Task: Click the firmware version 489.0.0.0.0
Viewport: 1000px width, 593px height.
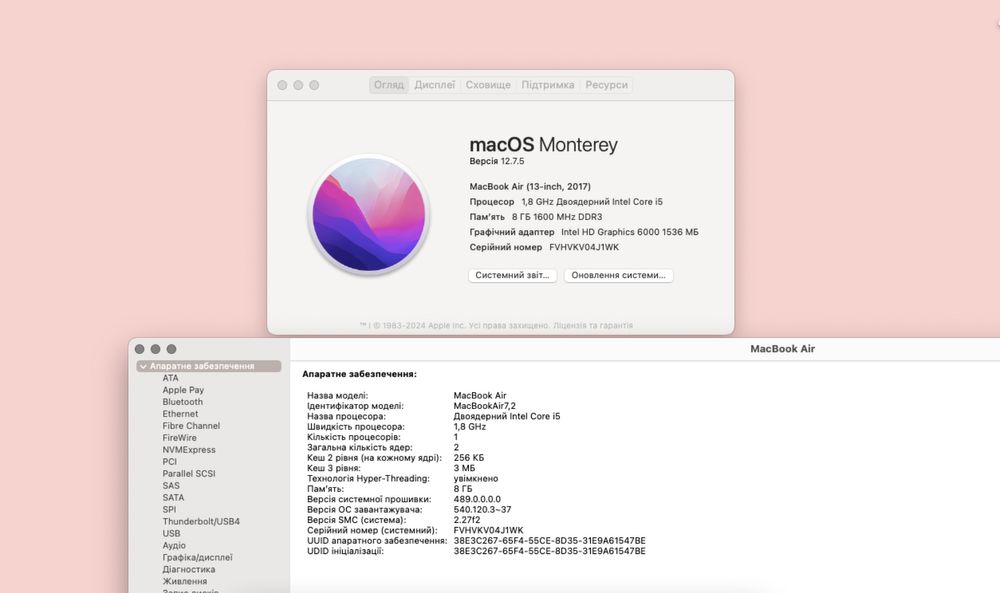Action: 477,499
